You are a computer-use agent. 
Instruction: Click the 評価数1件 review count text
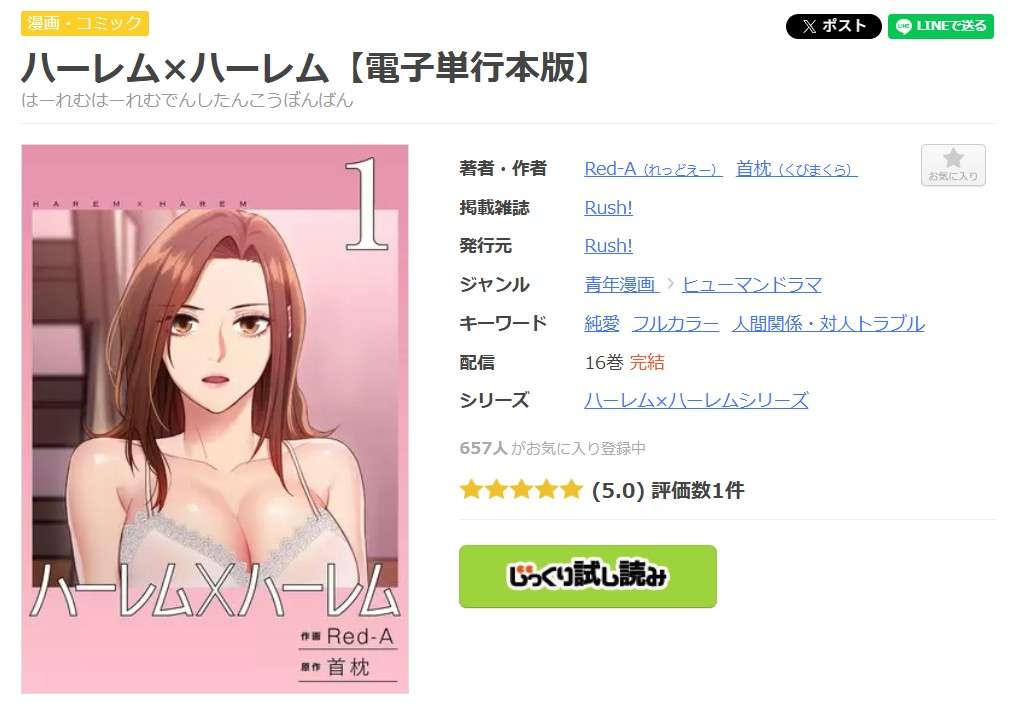pos(698,490)
